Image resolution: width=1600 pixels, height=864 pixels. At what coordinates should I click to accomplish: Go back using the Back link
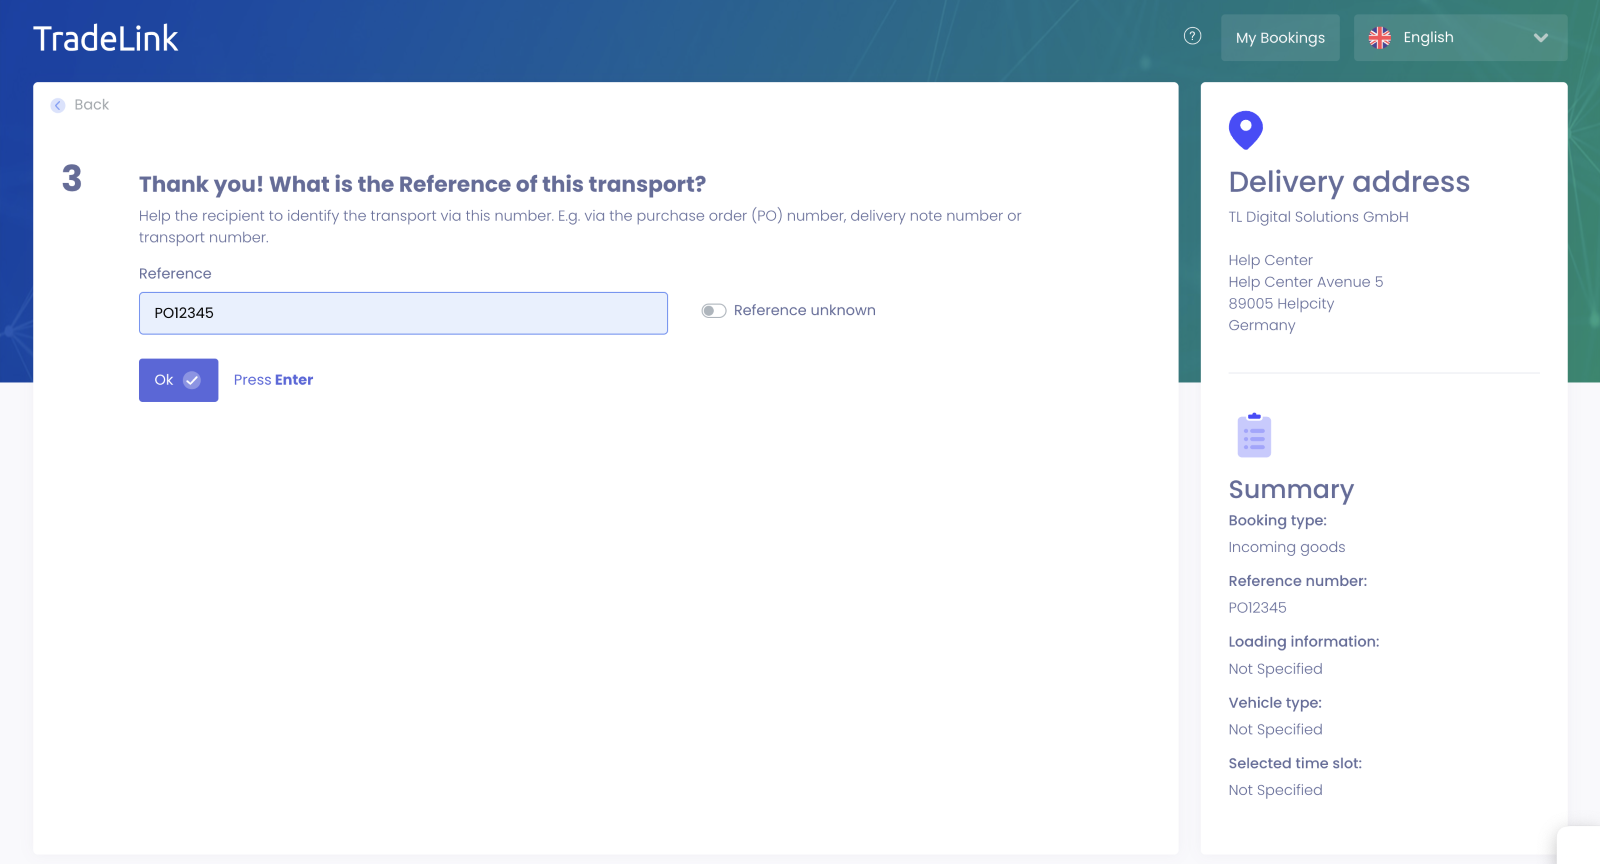[91, 105]
